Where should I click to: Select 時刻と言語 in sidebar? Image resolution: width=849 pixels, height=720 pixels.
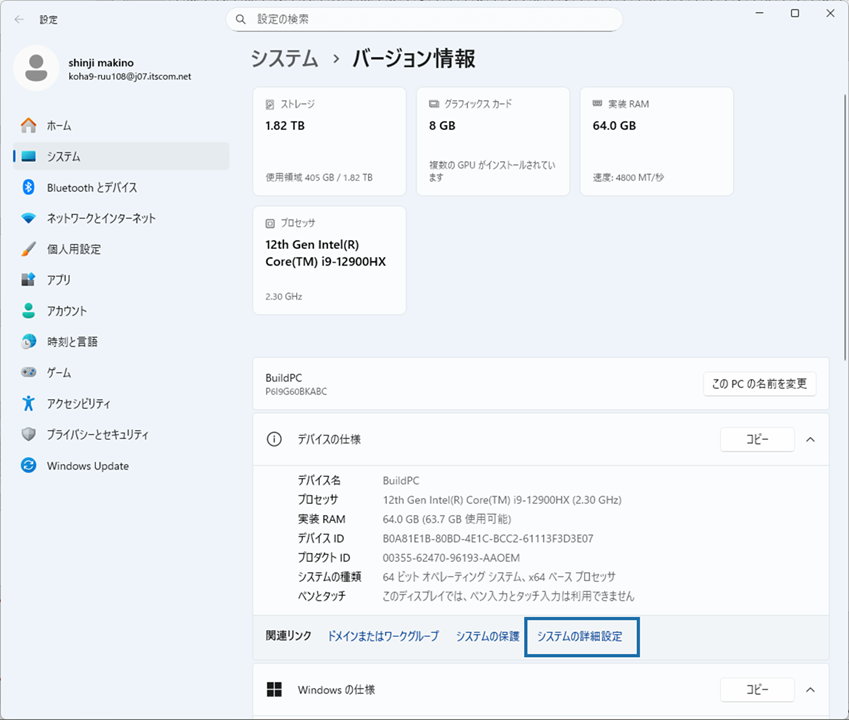click(121, 342)
